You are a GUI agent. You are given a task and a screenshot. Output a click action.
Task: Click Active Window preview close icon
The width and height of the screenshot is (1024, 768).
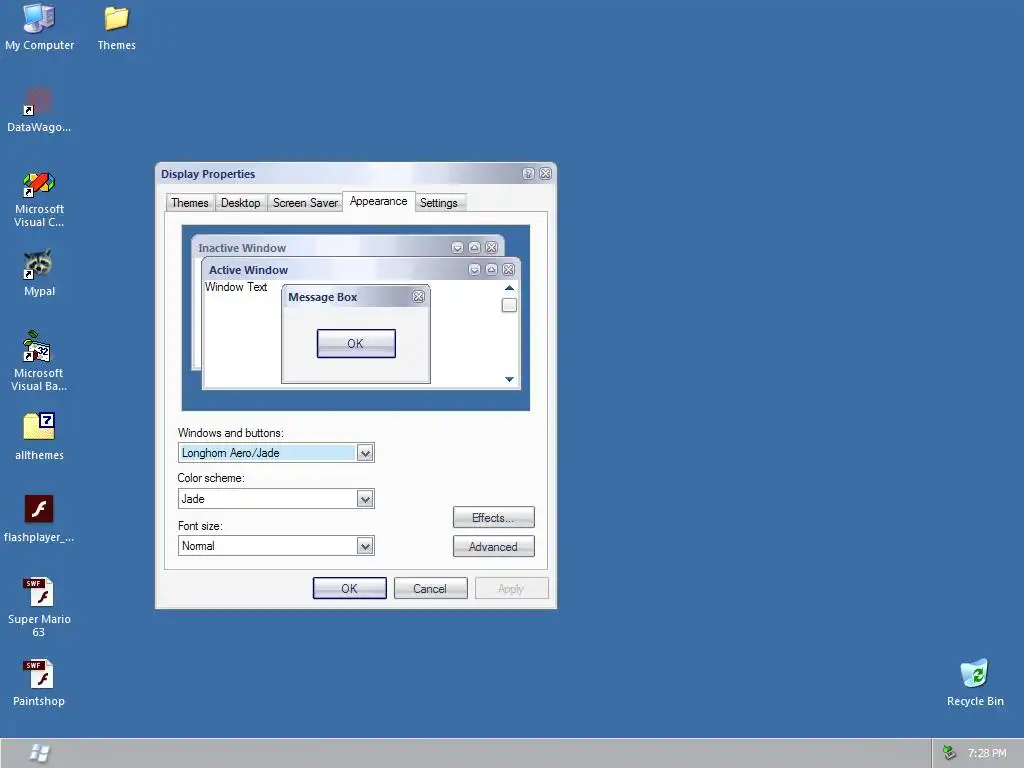508,269
